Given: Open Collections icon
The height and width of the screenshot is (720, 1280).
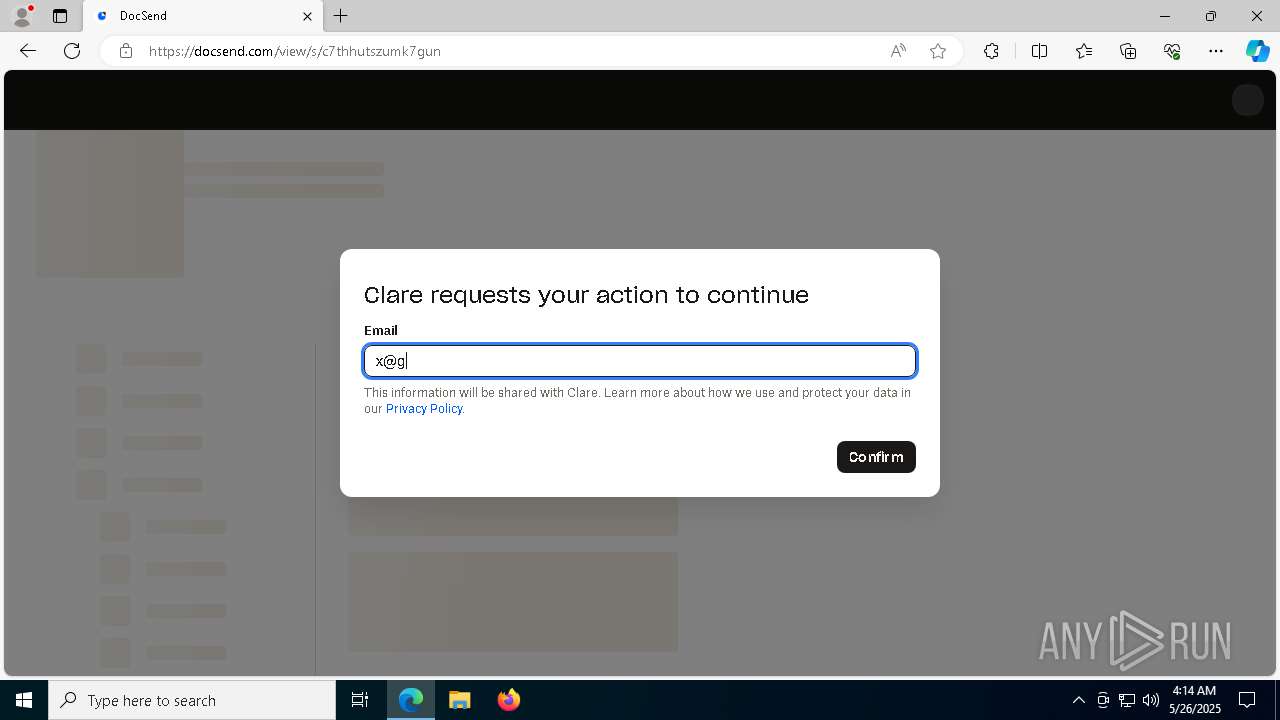Looking at the screenshot, I should tap(1128, 51).
